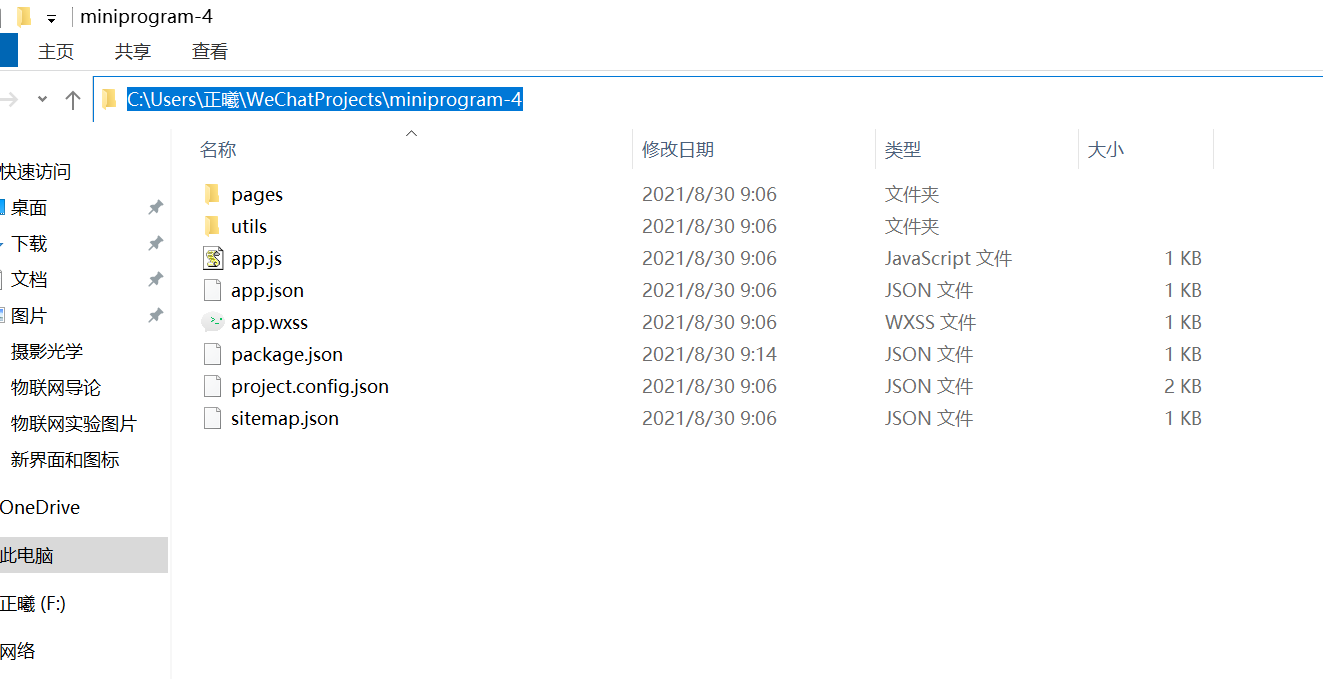Click the Up arrow to parent folder
Screen dimensions: 1323x679
point(72,99)
